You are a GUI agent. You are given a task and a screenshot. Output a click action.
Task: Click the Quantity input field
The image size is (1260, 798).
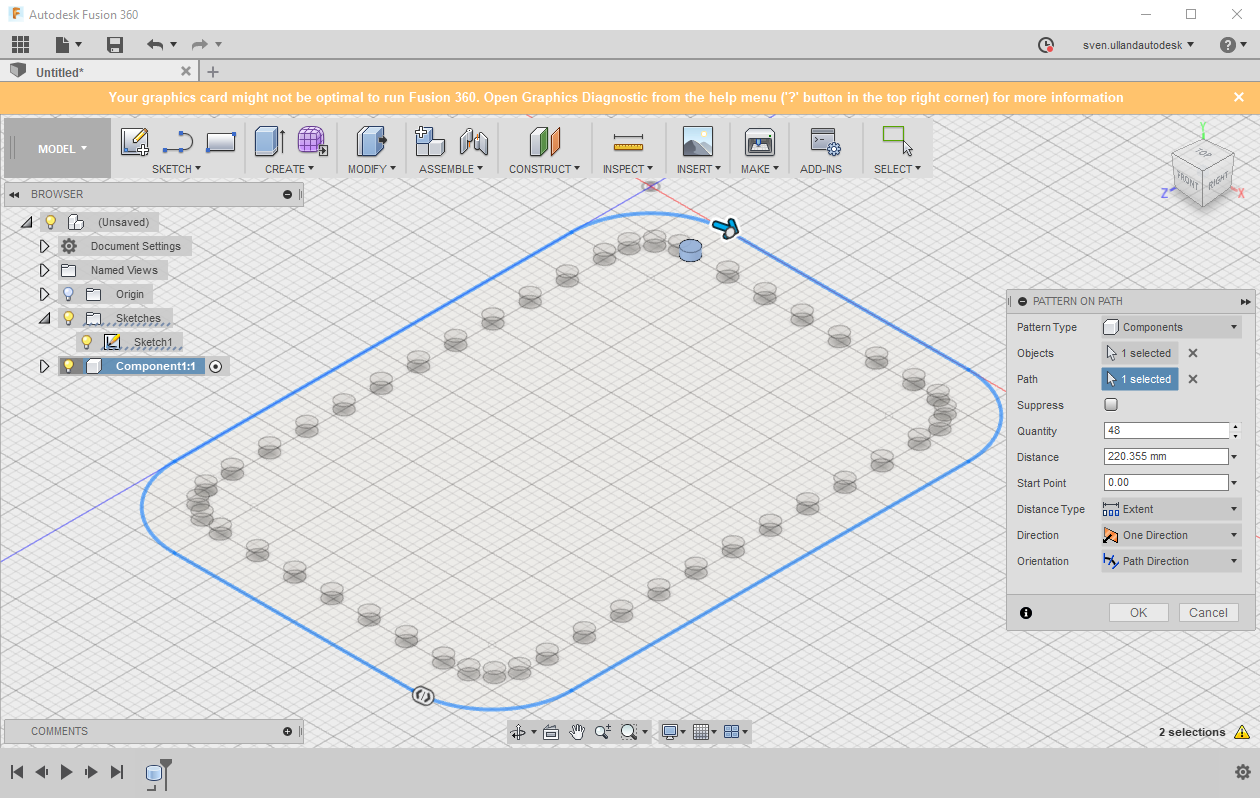(1165, 430)
